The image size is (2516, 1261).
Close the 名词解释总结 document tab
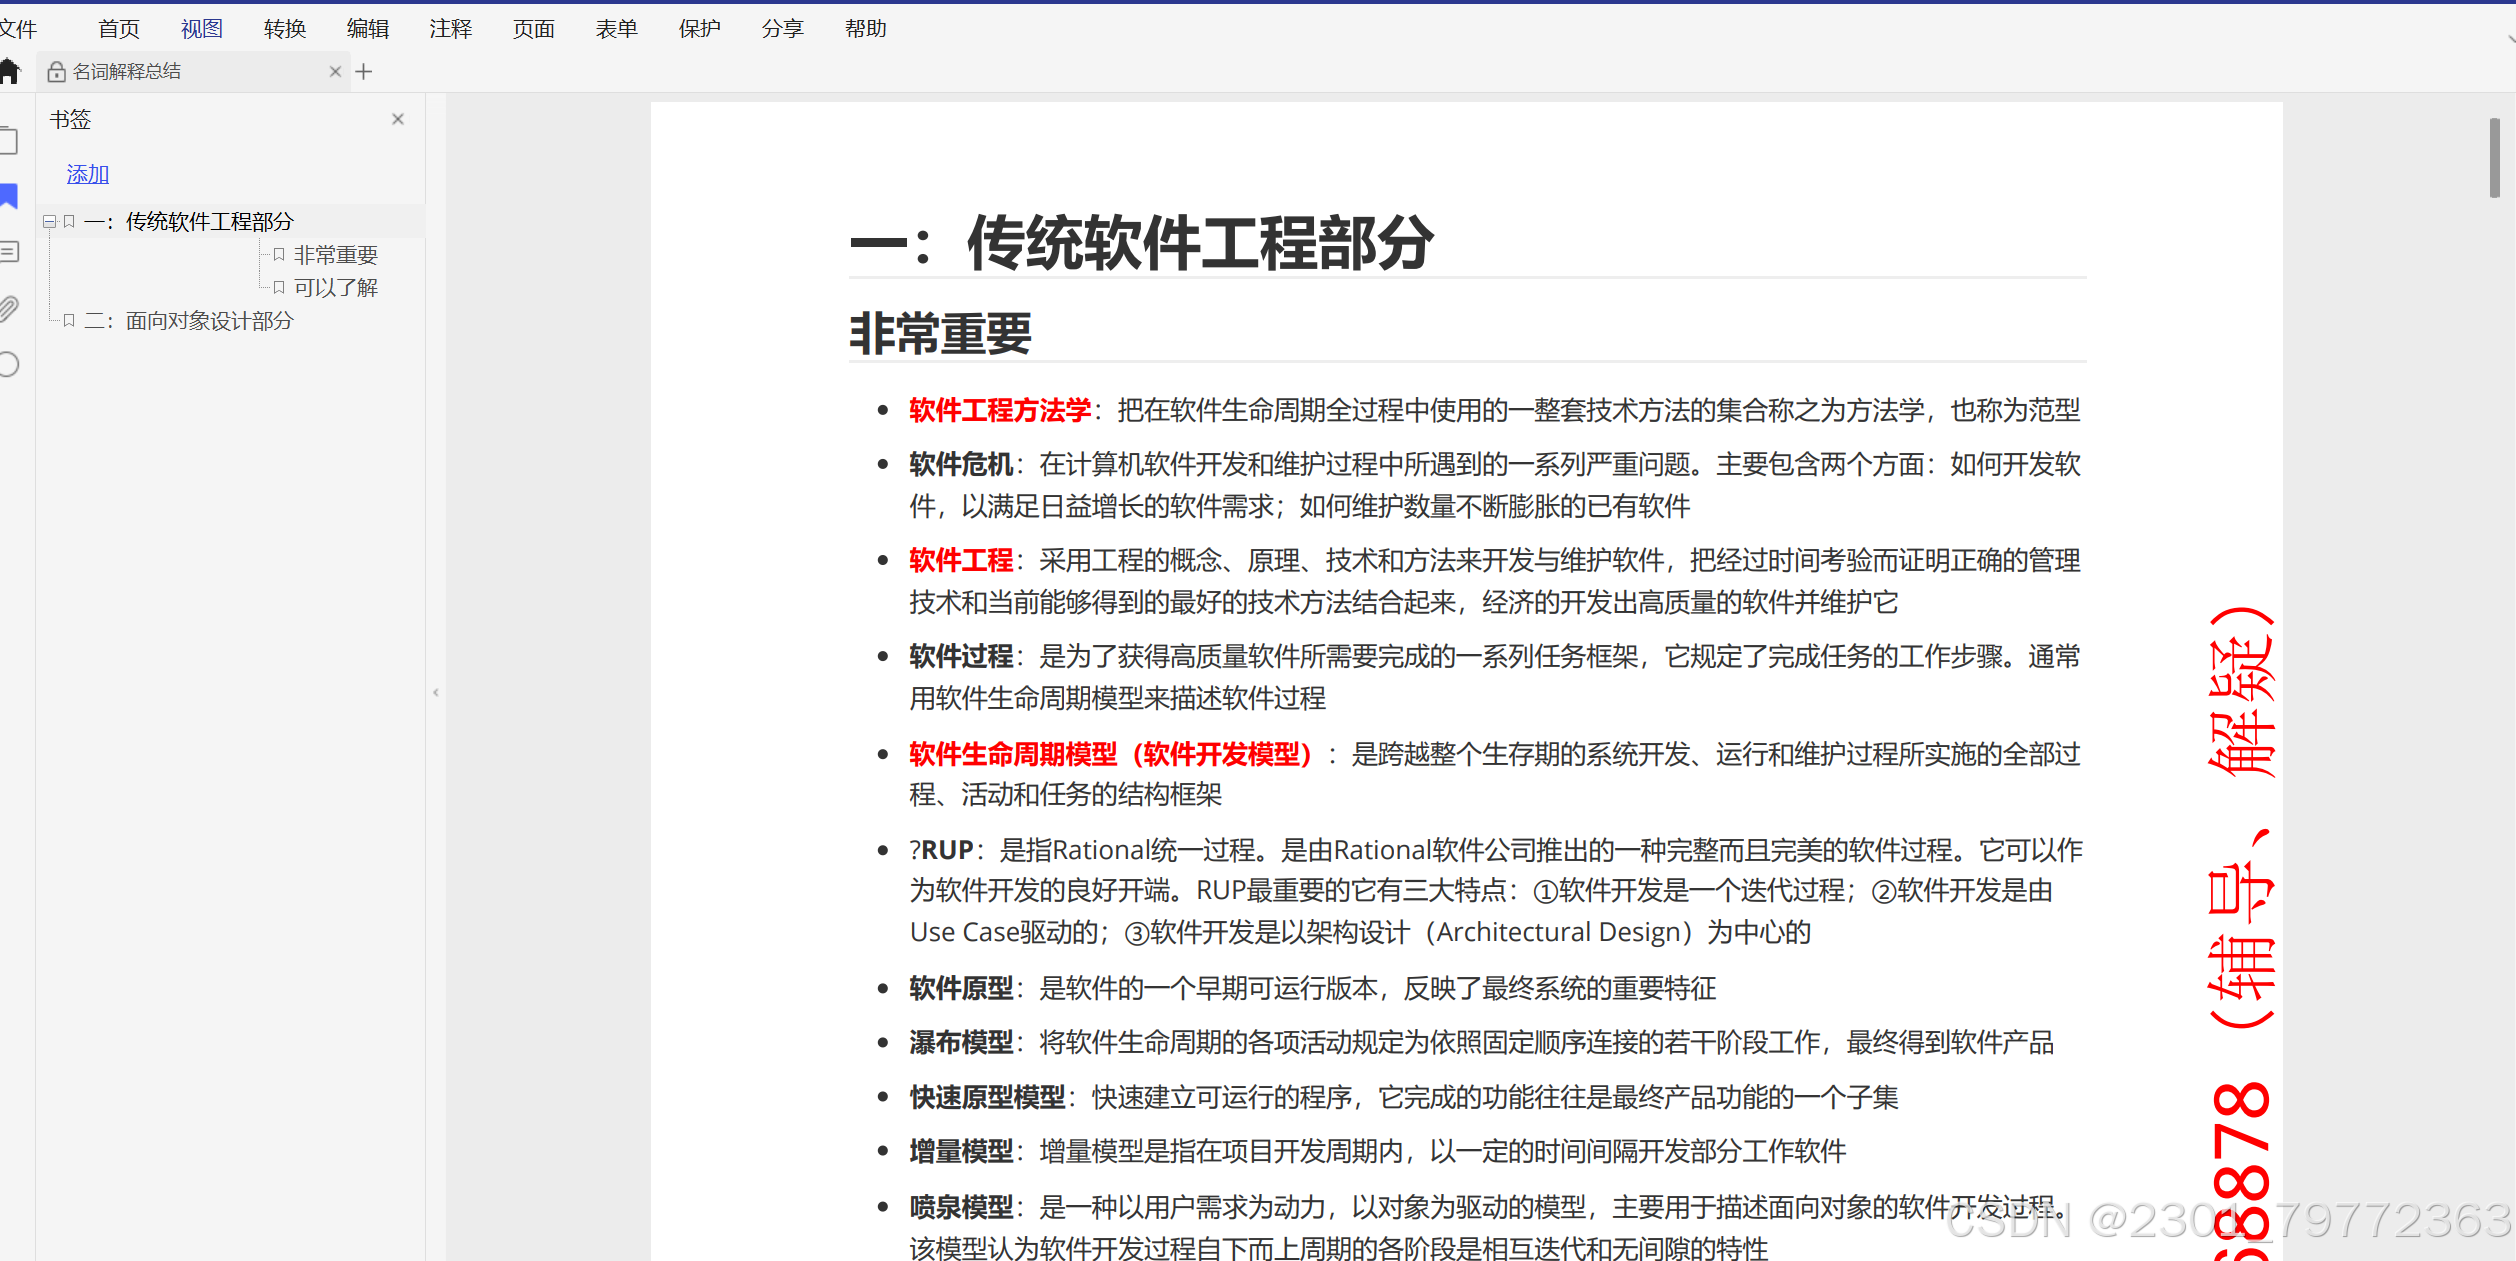click(335, 71)
